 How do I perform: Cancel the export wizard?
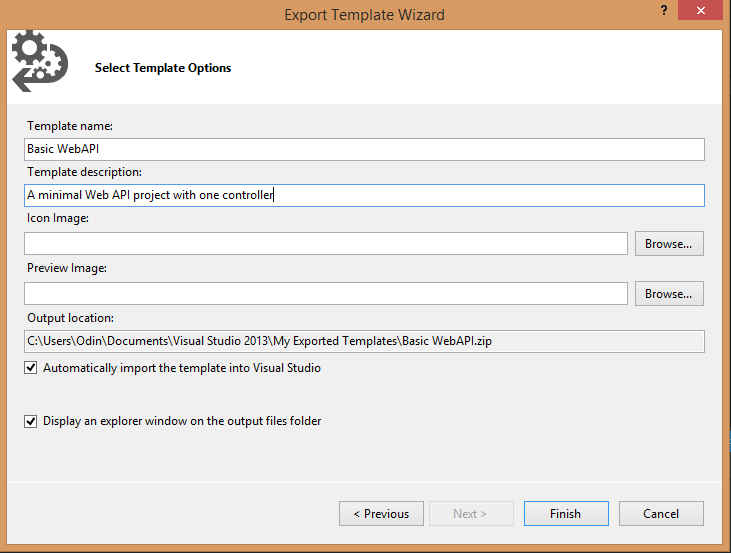(661, 513)
